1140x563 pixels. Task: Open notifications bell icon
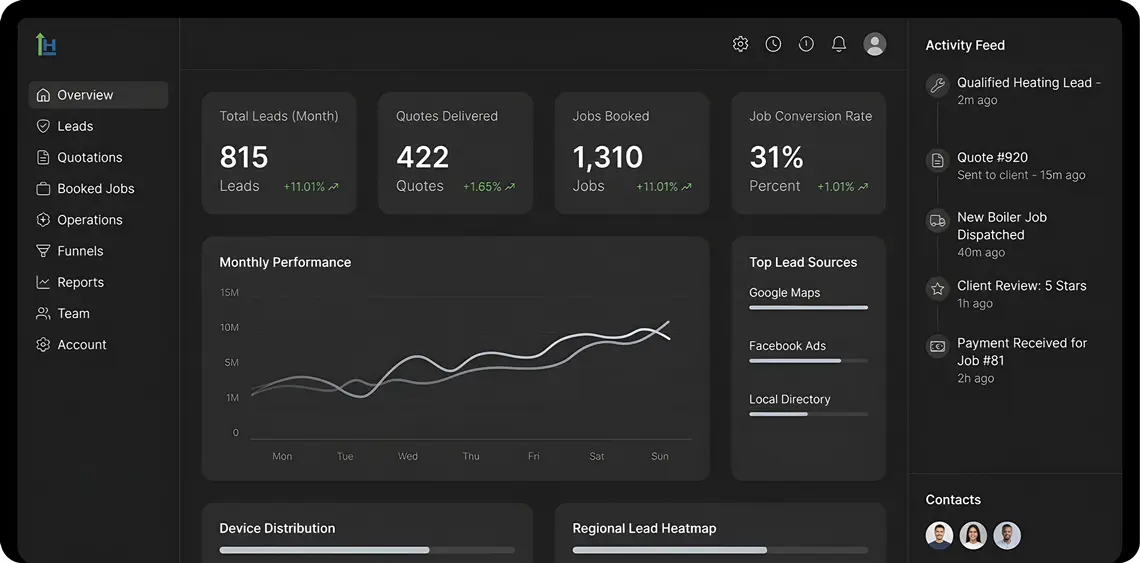pyautogui.click(x=839, y=44)
